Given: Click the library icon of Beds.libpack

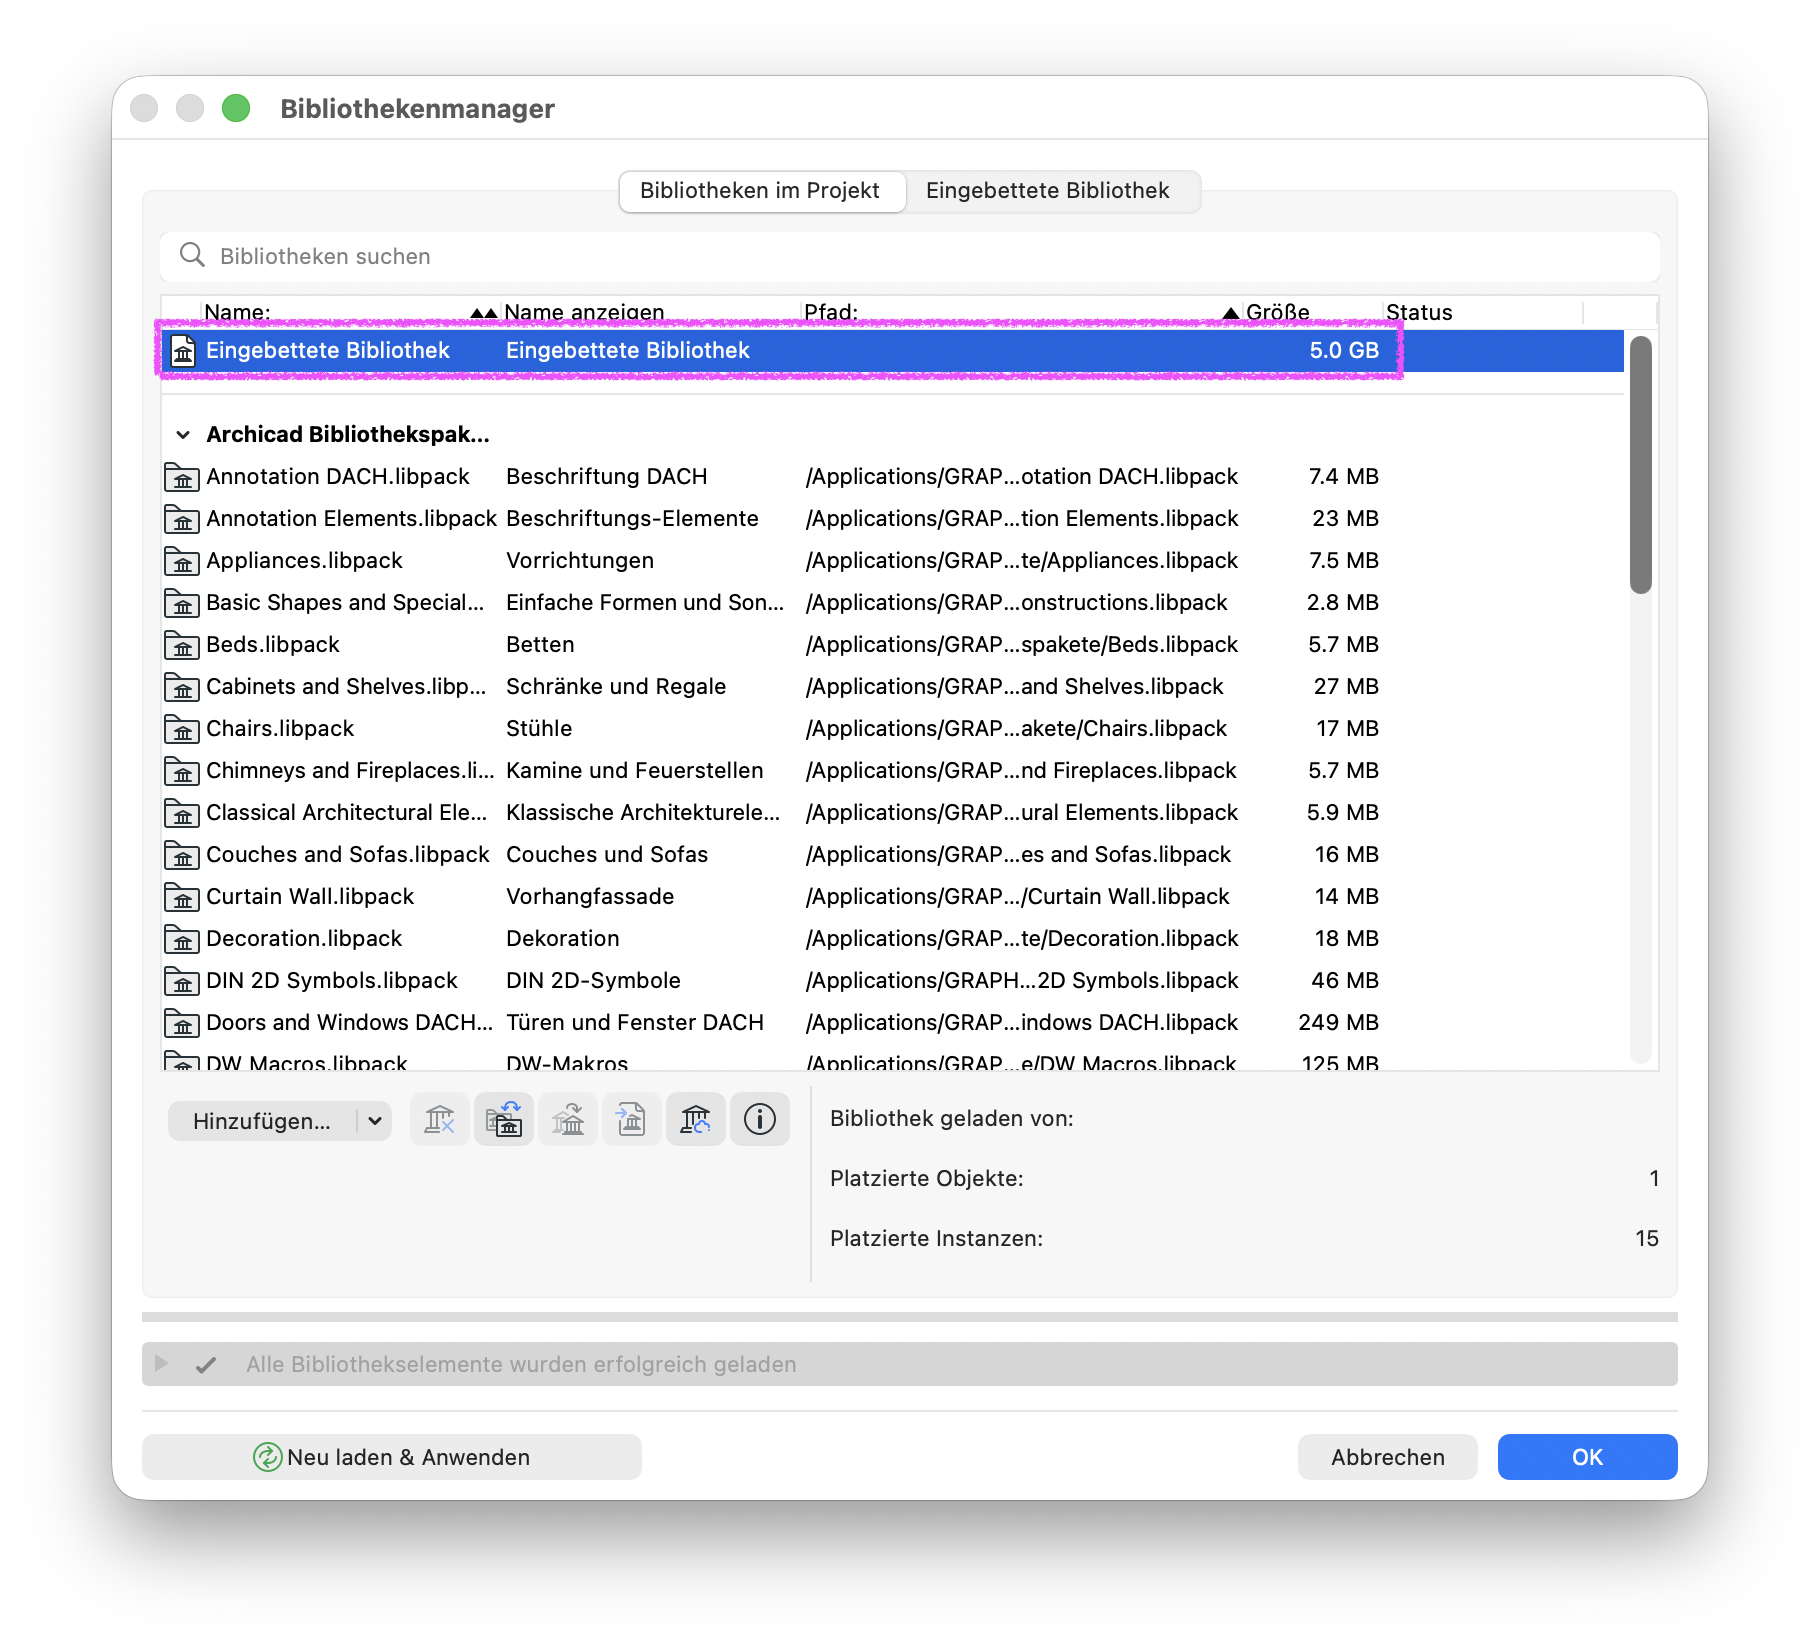Looking at the screenshot, I should coord(182,645).
